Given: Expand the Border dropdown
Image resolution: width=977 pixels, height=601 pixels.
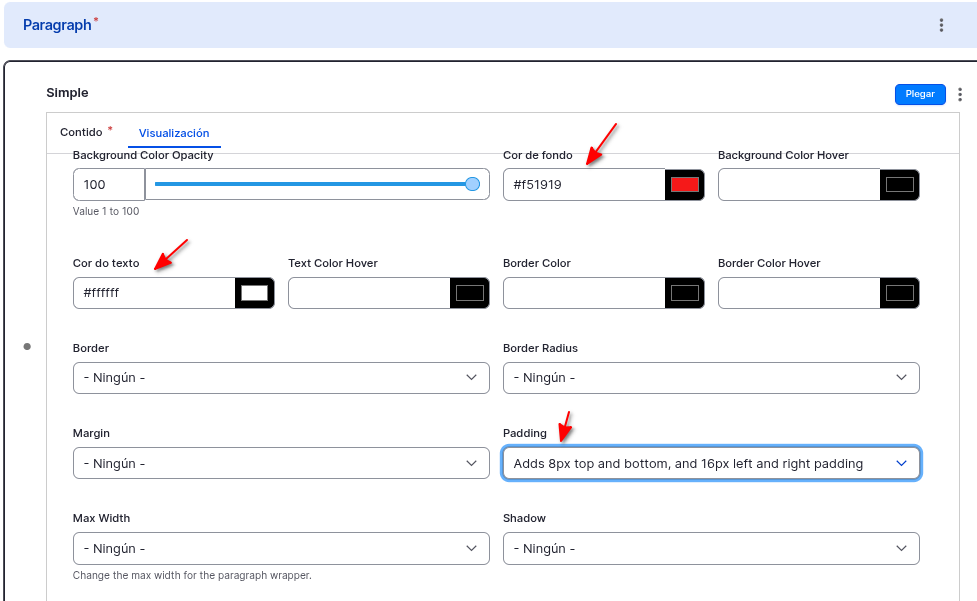Looking at the screenshot, I should 281,378.
